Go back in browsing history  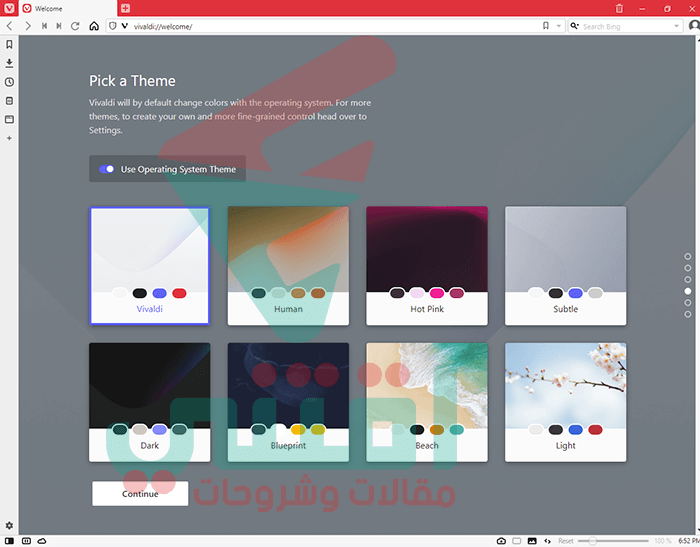(9, 26)
